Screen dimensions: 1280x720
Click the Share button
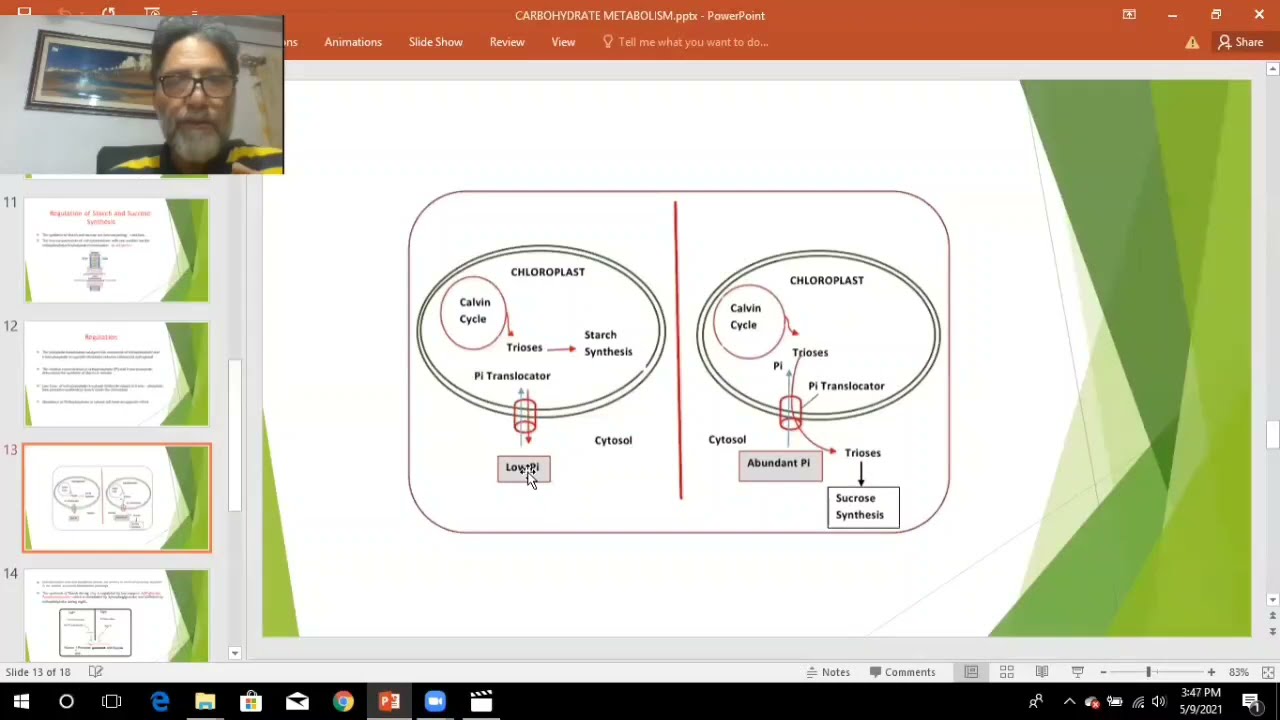[x=1240, y=42]
